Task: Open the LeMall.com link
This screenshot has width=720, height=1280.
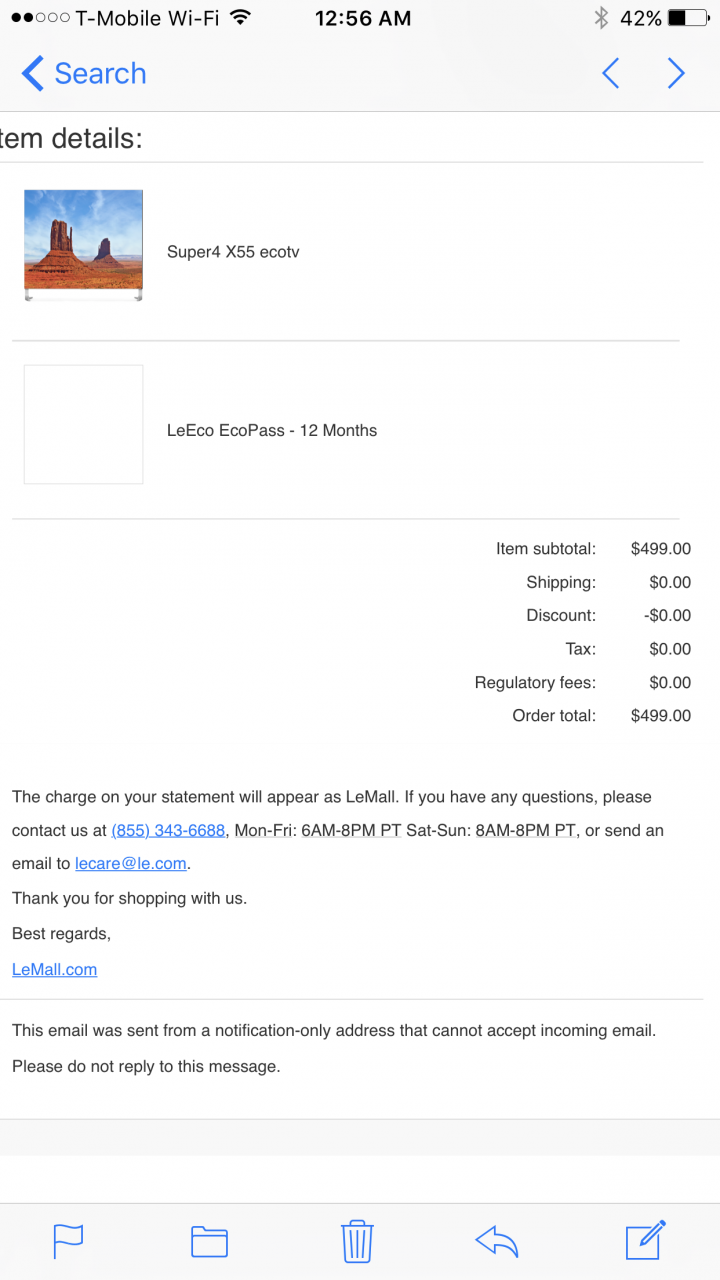Action: point(54,969)
